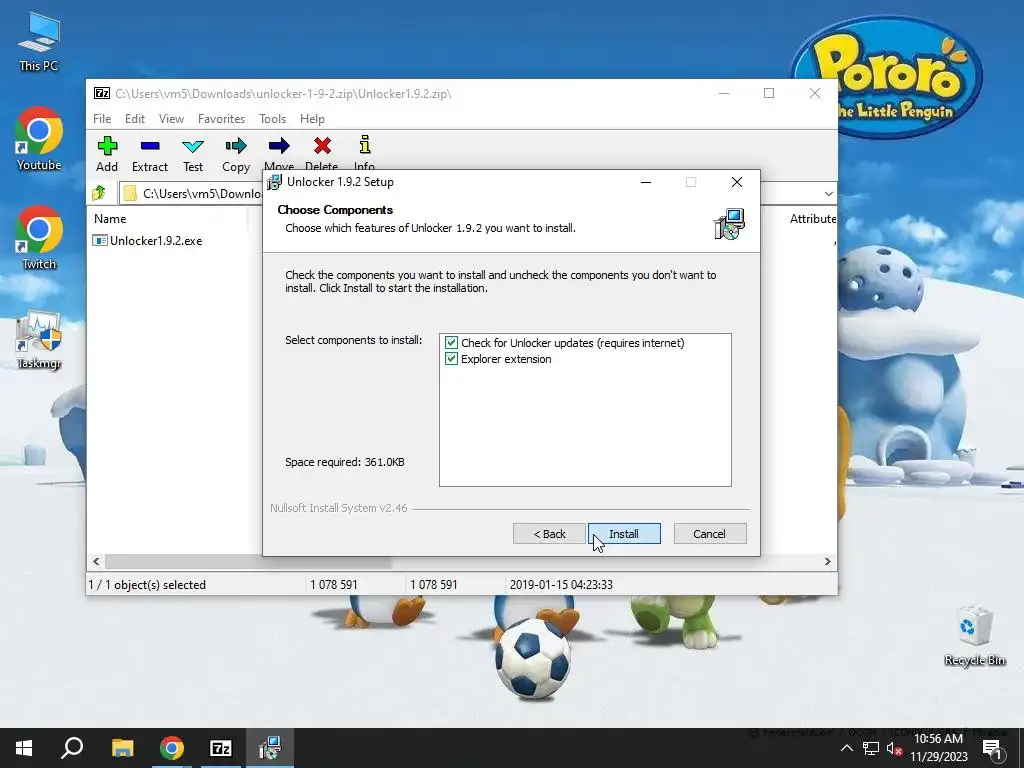
Task: Click the Test toolbar icon in 7-Zip
Action: pyautogui.click(x=193, y=154)
